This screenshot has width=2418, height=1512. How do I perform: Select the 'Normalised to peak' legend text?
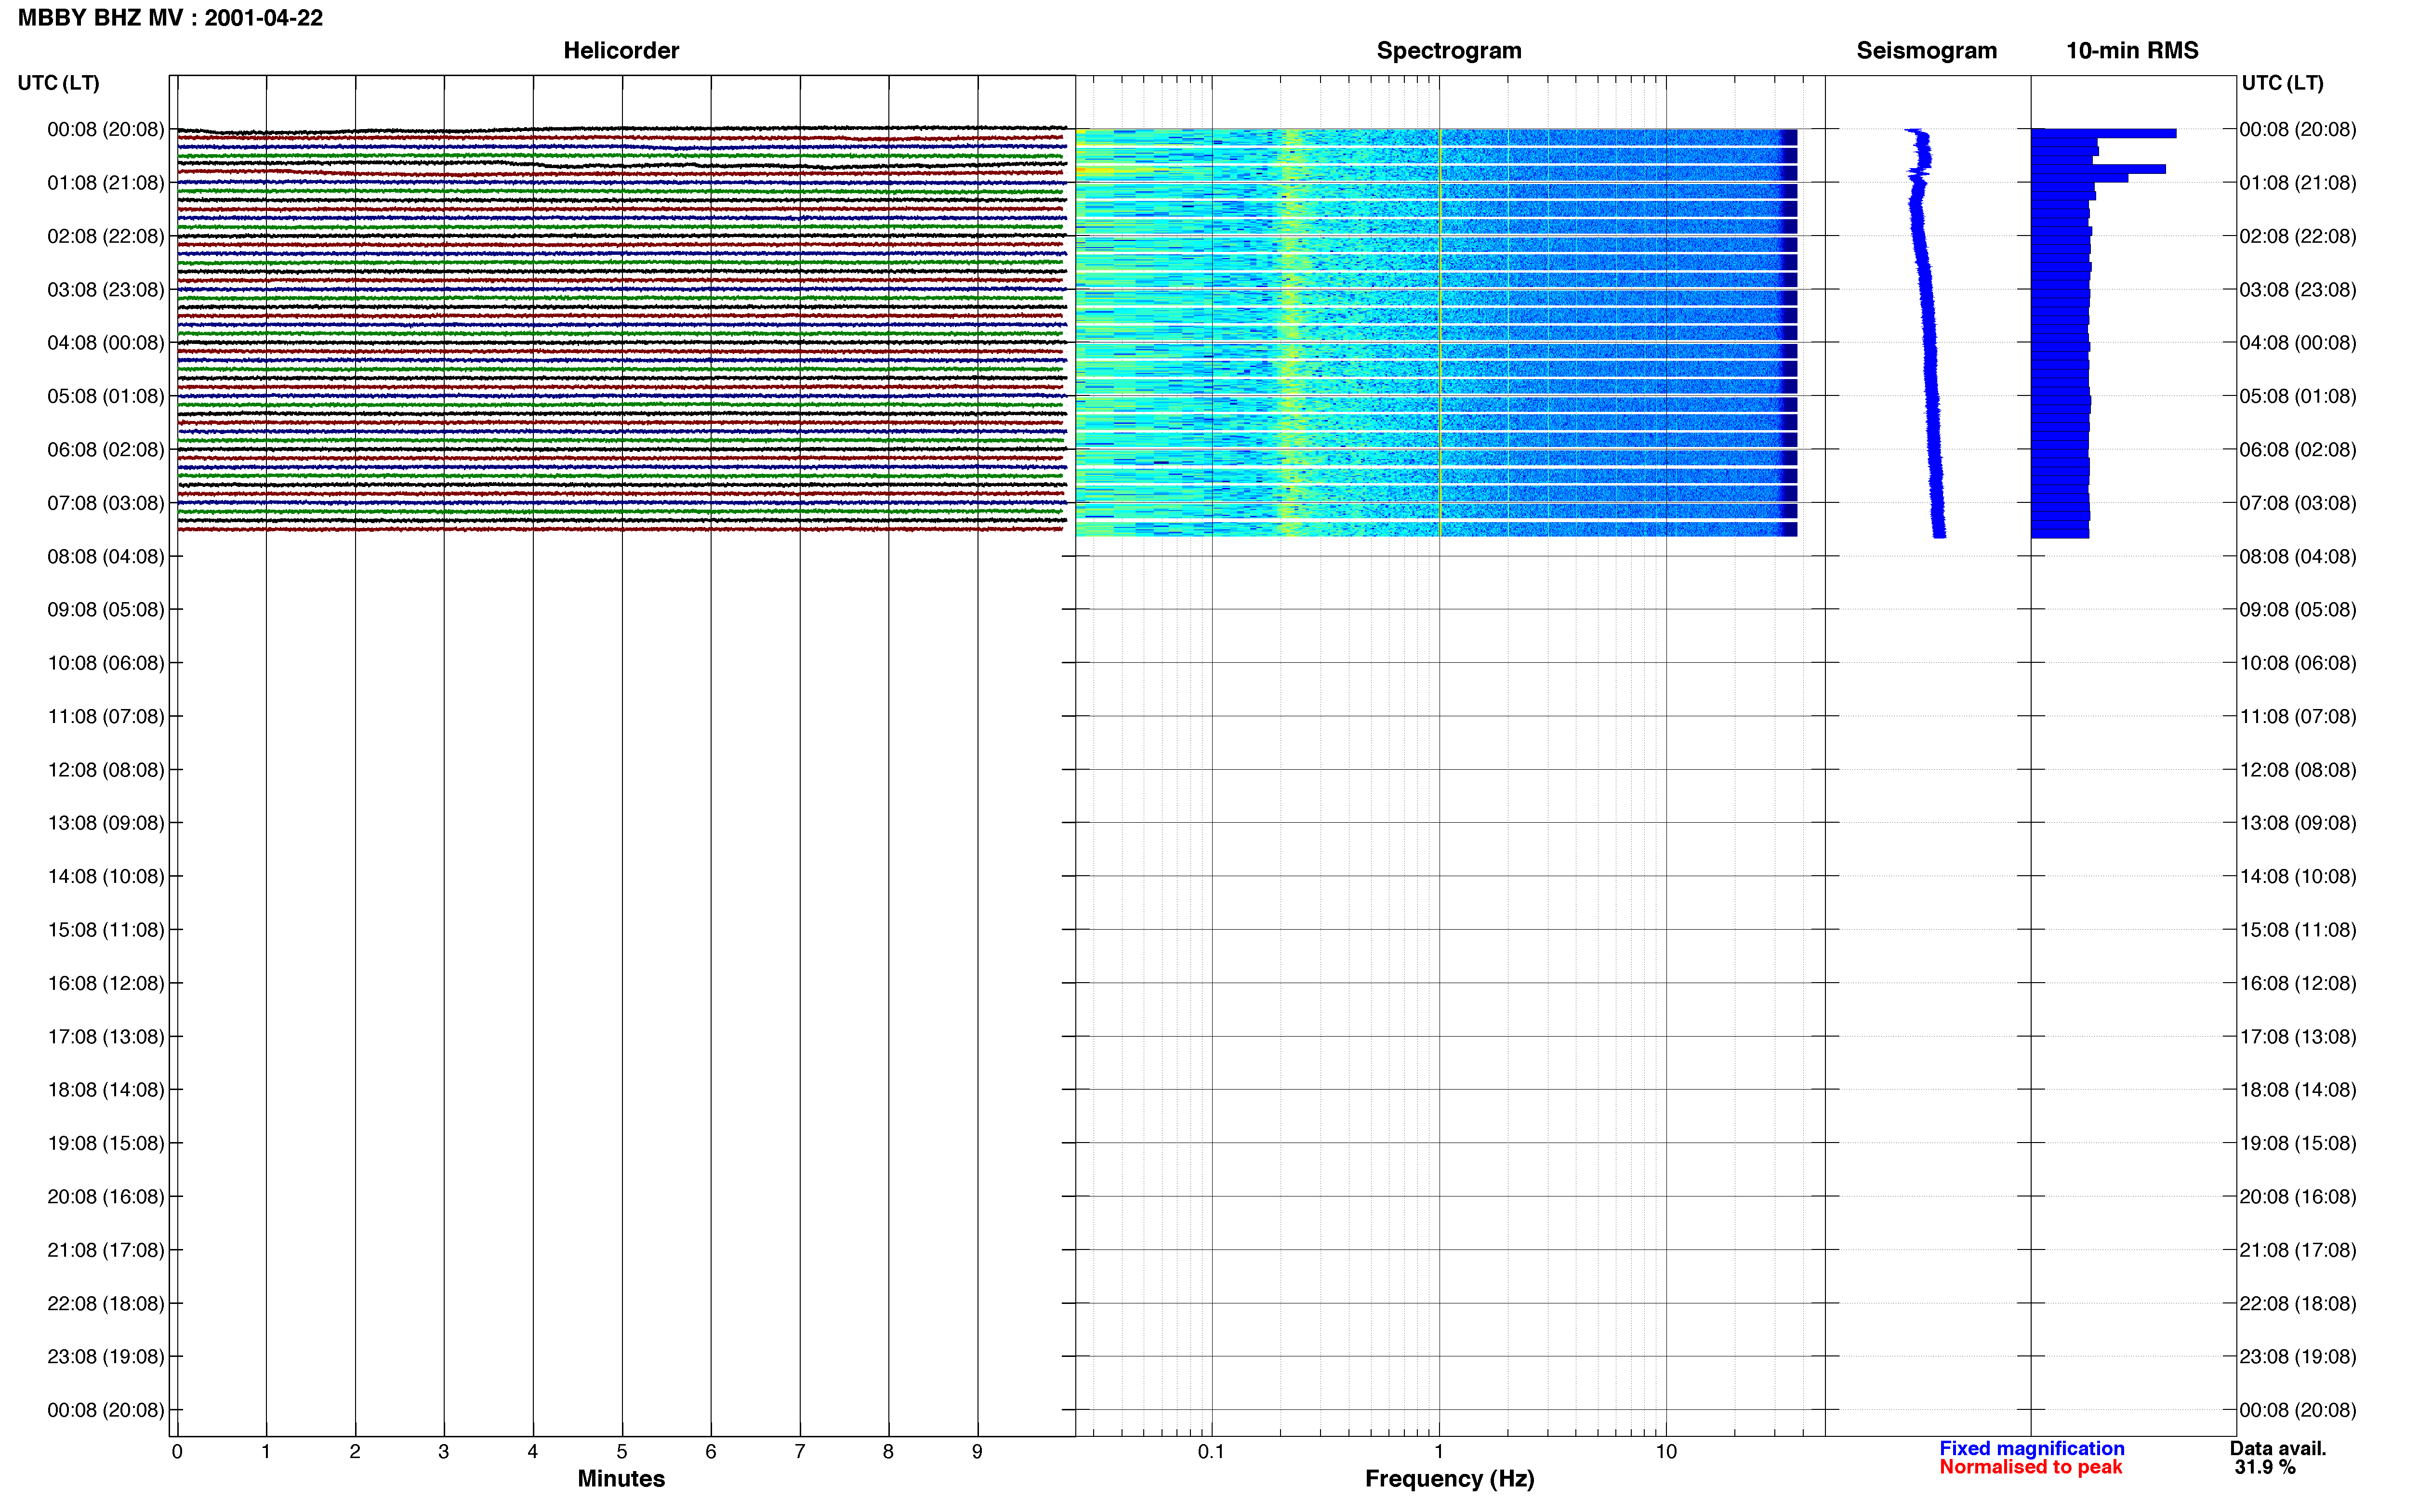point(2030,1467)
